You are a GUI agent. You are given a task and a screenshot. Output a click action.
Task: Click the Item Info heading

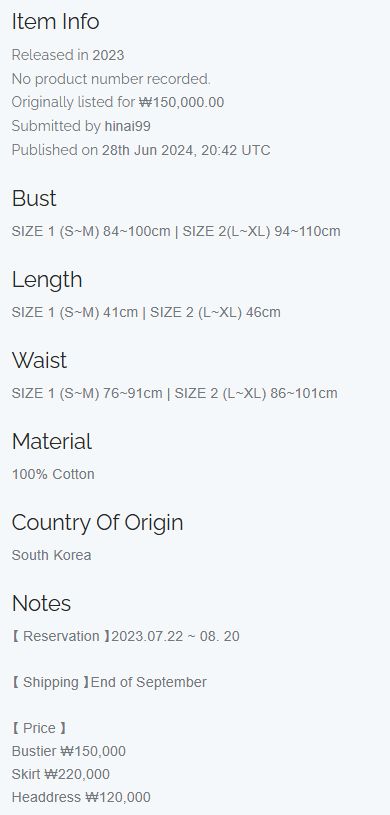(55, 21)
